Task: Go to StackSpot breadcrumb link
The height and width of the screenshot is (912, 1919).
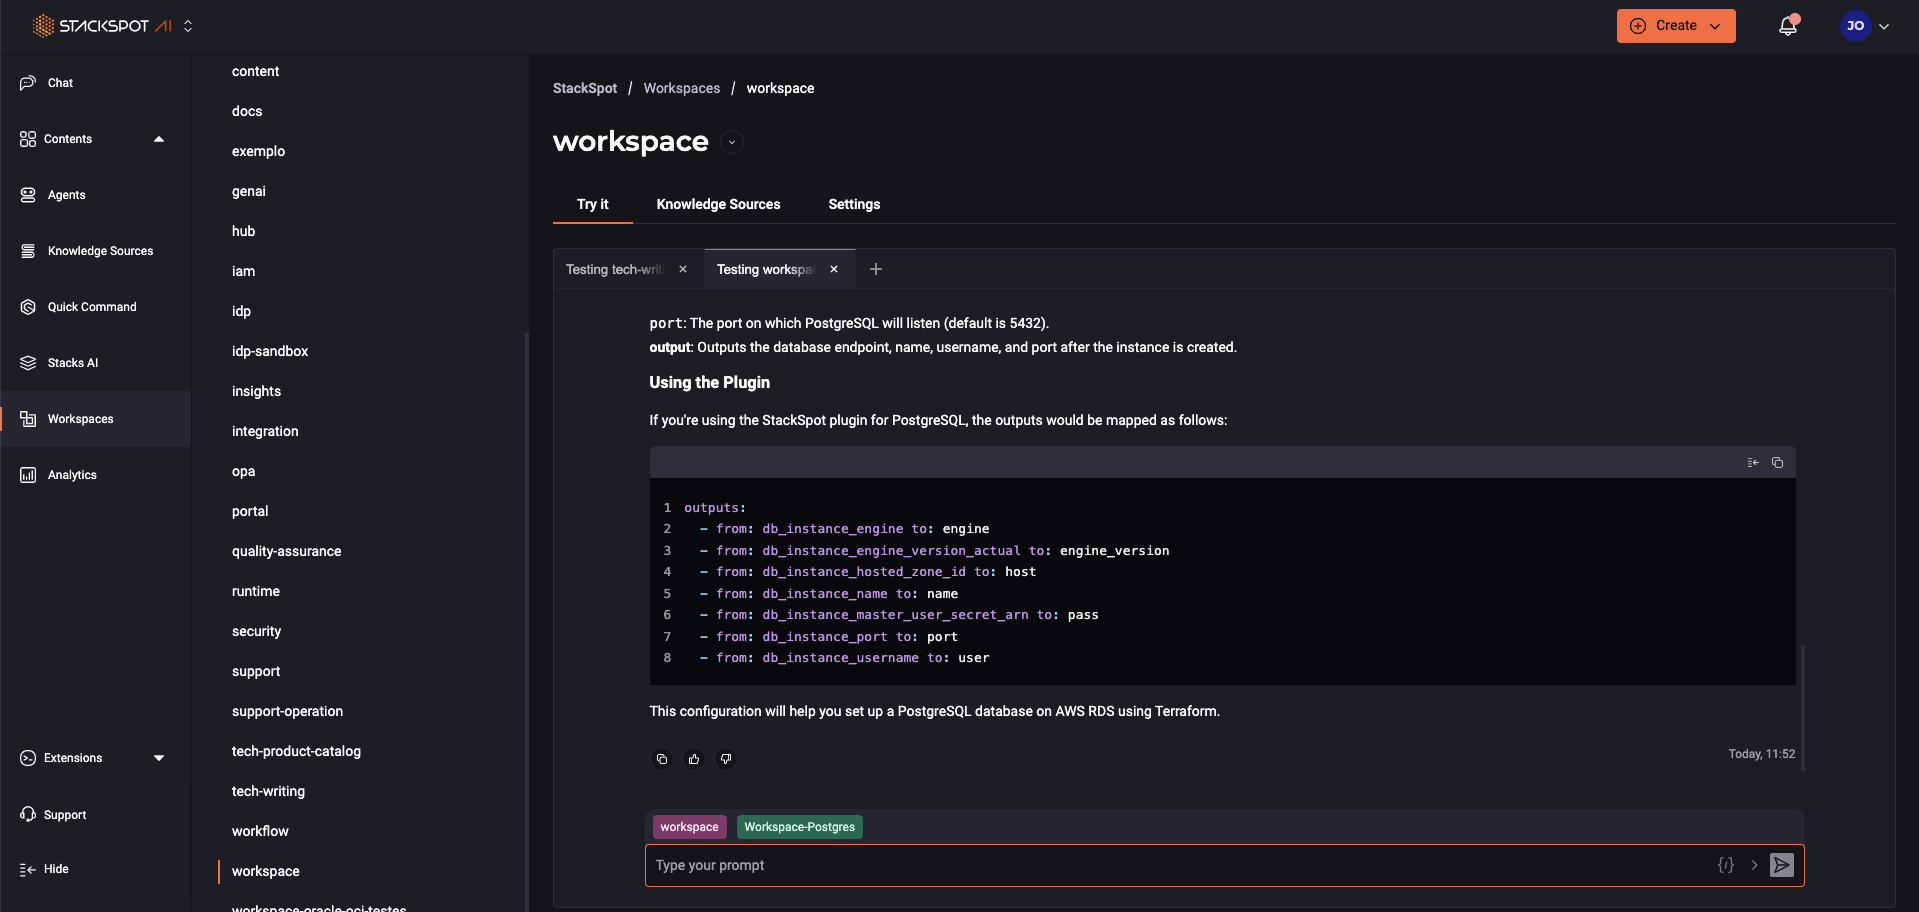Action: point(585,88)
